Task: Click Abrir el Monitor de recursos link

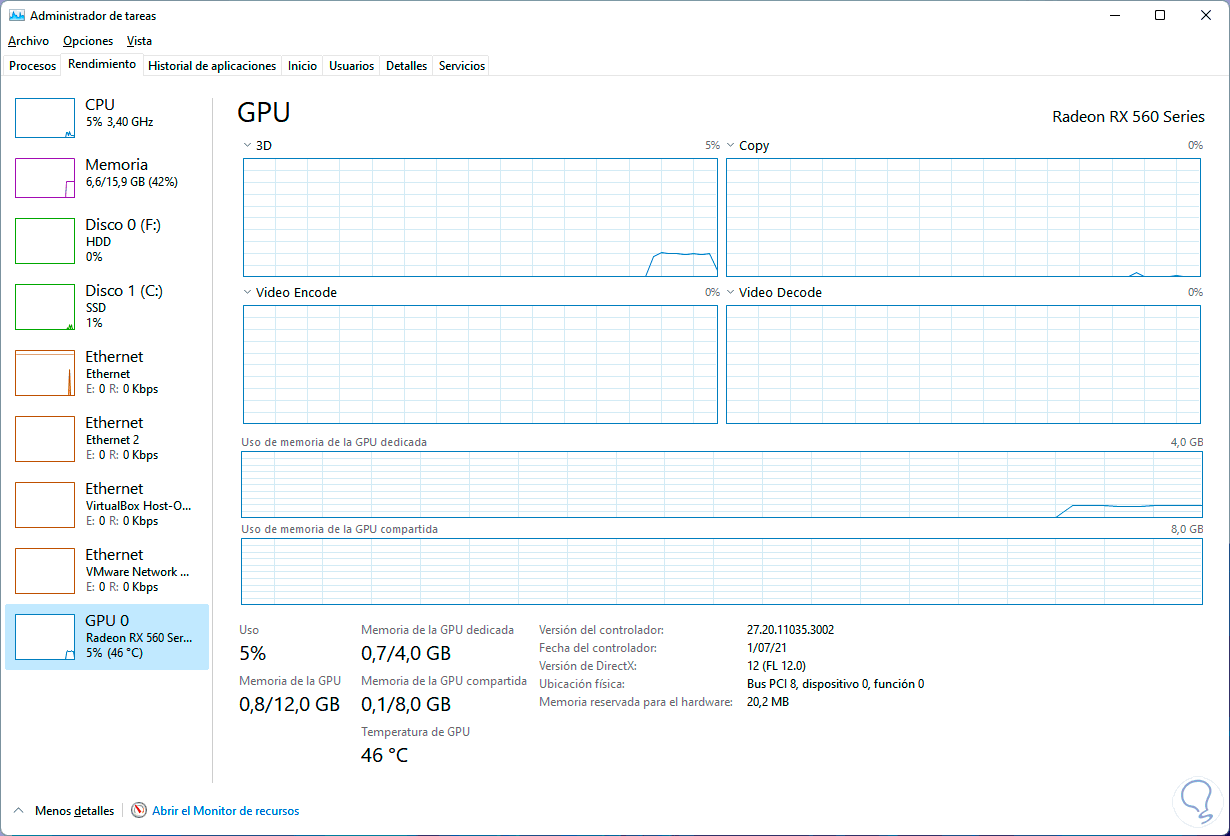Action: (x=225, y=811)
